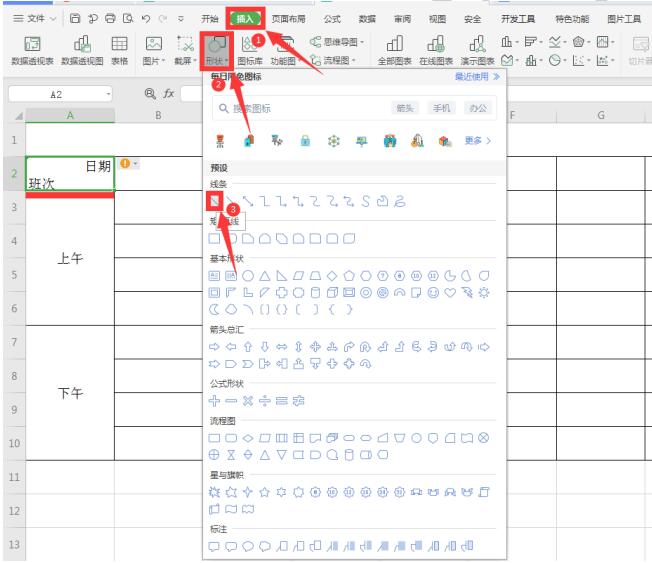The height and width of the screenshot is (563, 652).
Task: Open the 形状 shapes dropdown
Action: (x=217, y=50)
